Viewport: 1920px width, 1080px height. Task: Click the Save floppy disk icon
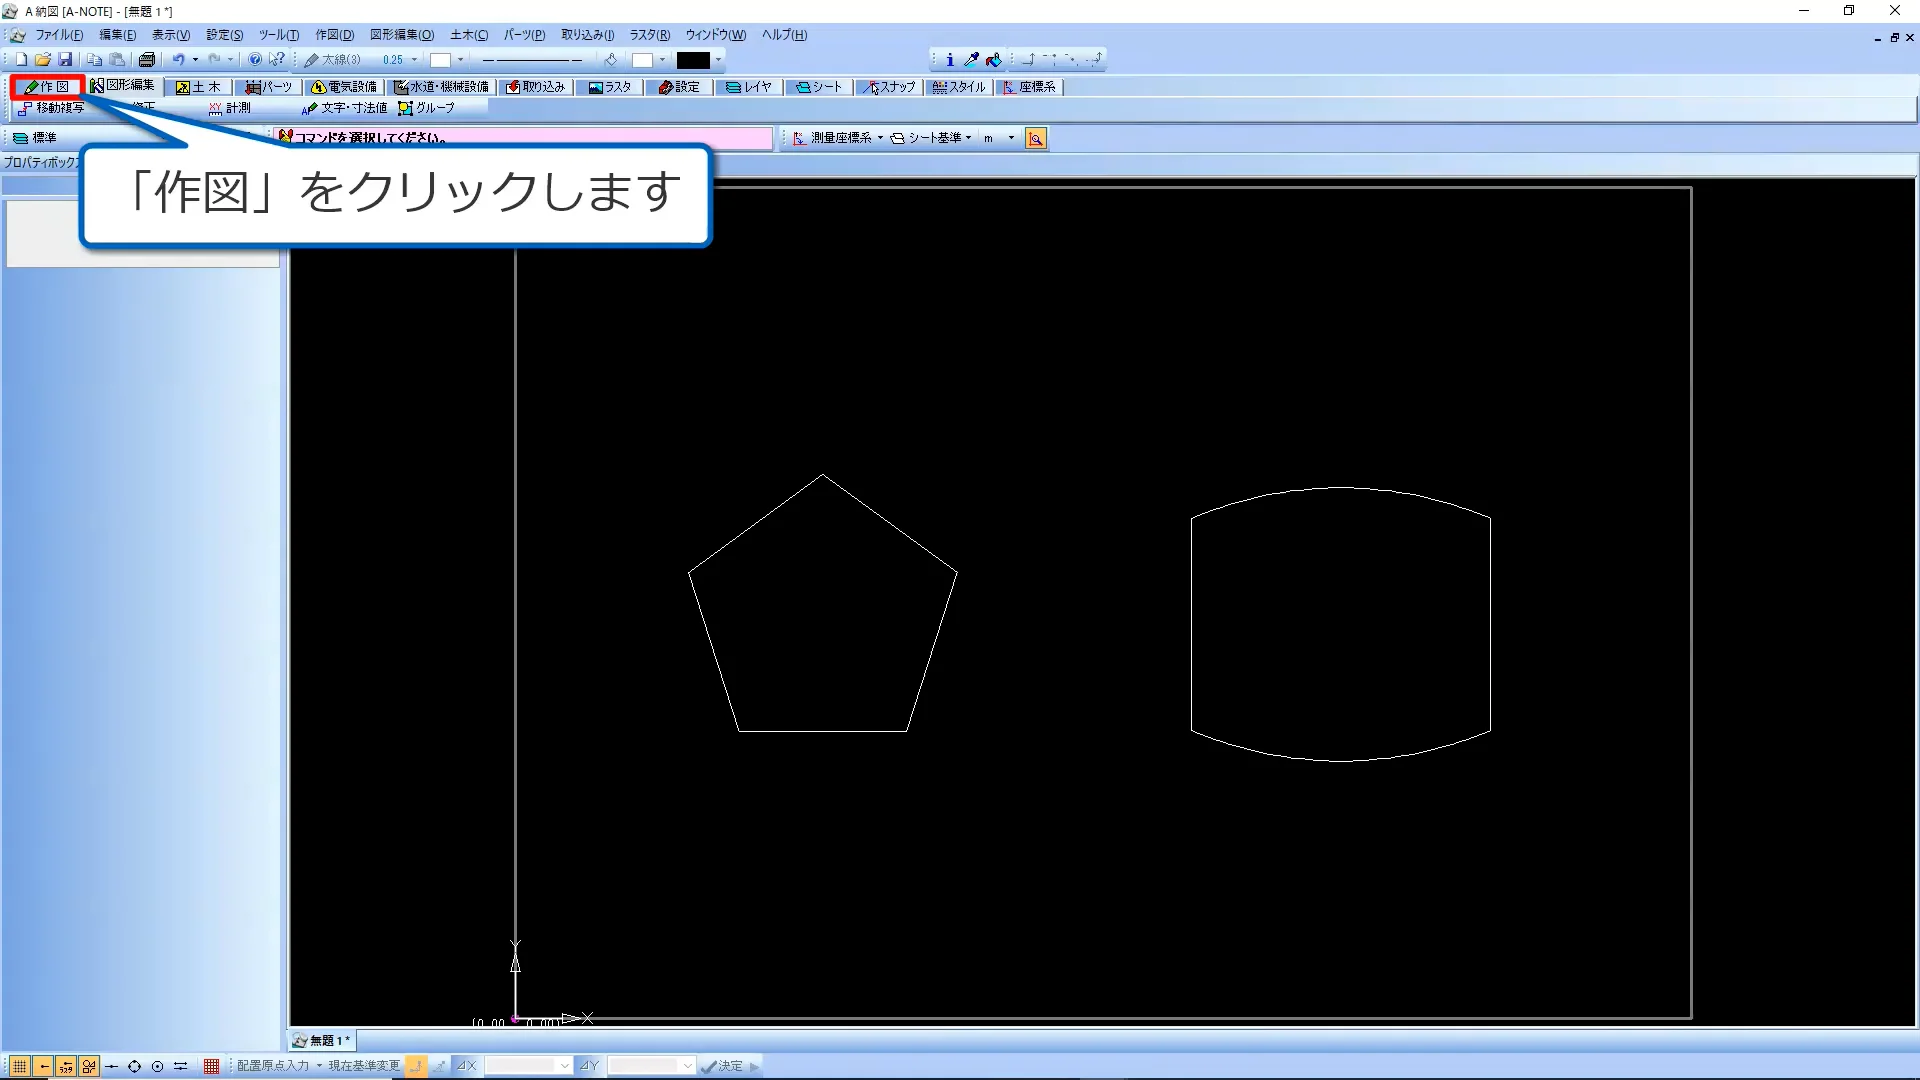pos(65,60)
